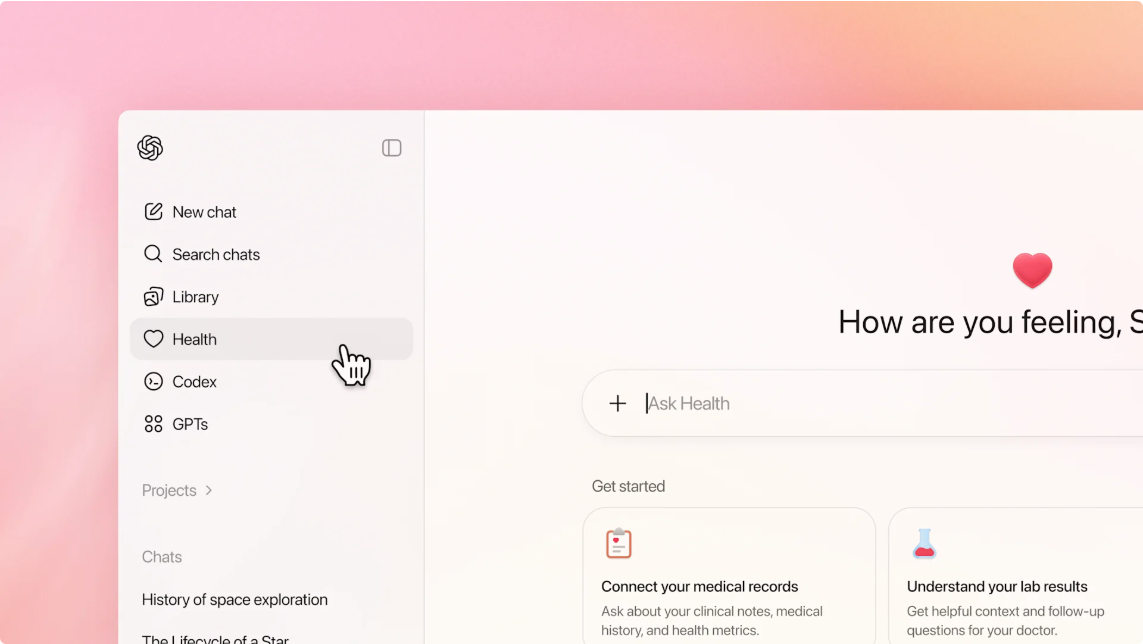Open The Lifecycle of a Star chat
The image size is (1143, 644).
215,639
